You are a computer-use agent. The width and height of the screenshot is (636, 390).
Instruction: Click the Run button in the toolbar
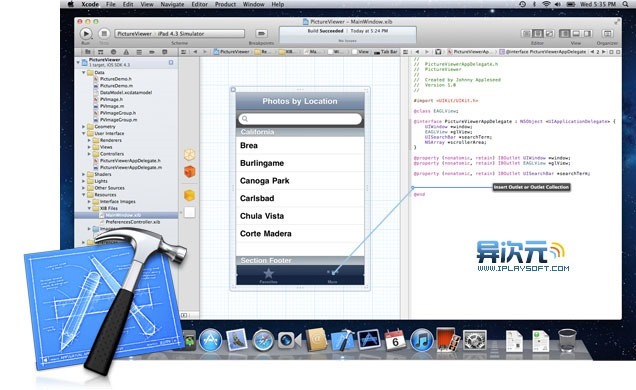[x=86, y=34]
